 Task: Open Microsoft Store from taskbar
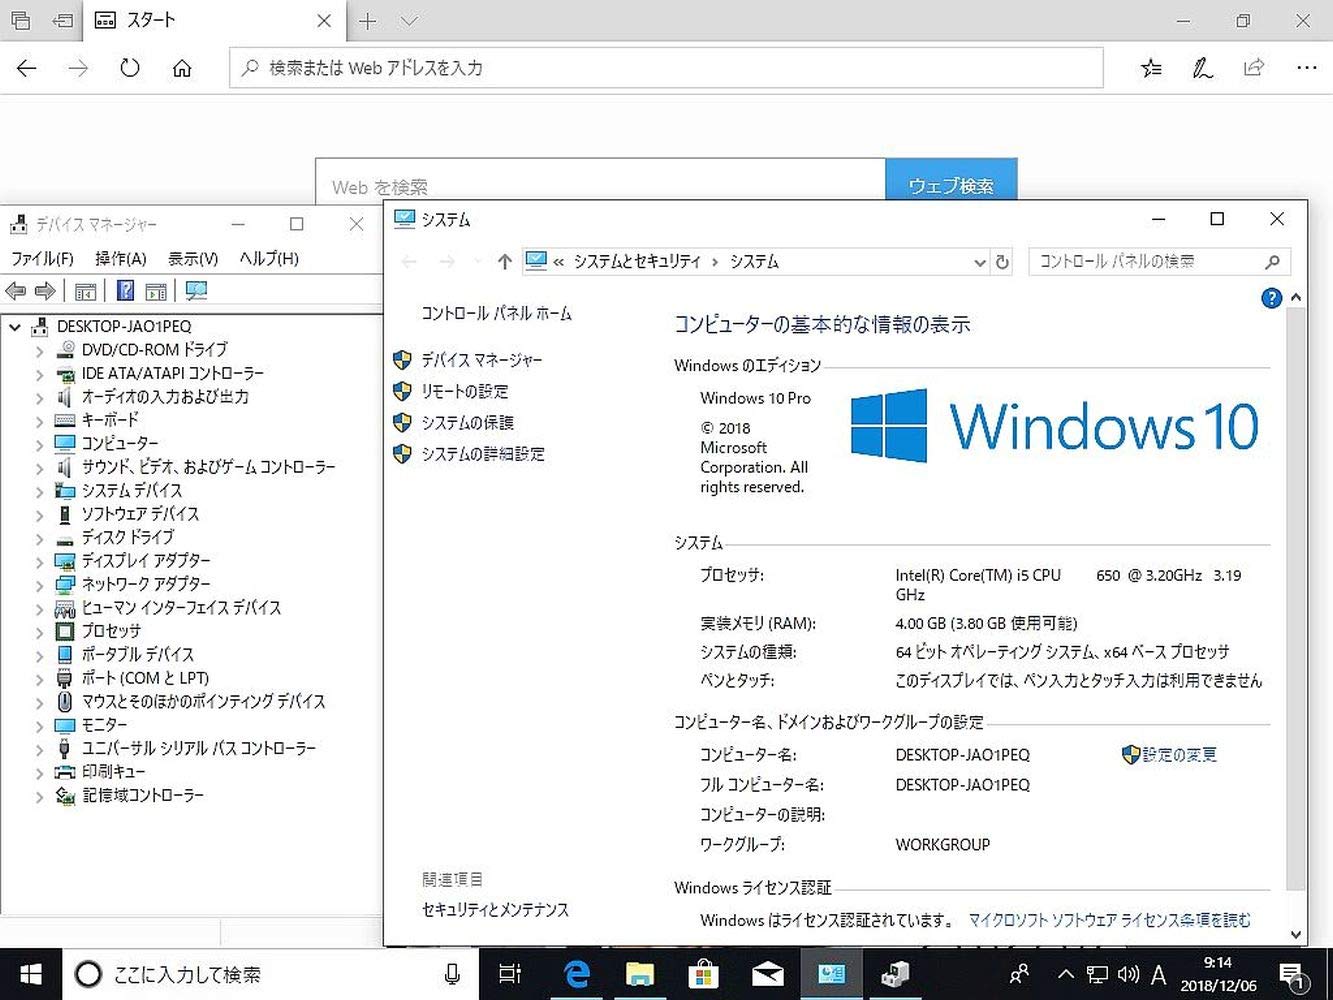tap(703, 974)
